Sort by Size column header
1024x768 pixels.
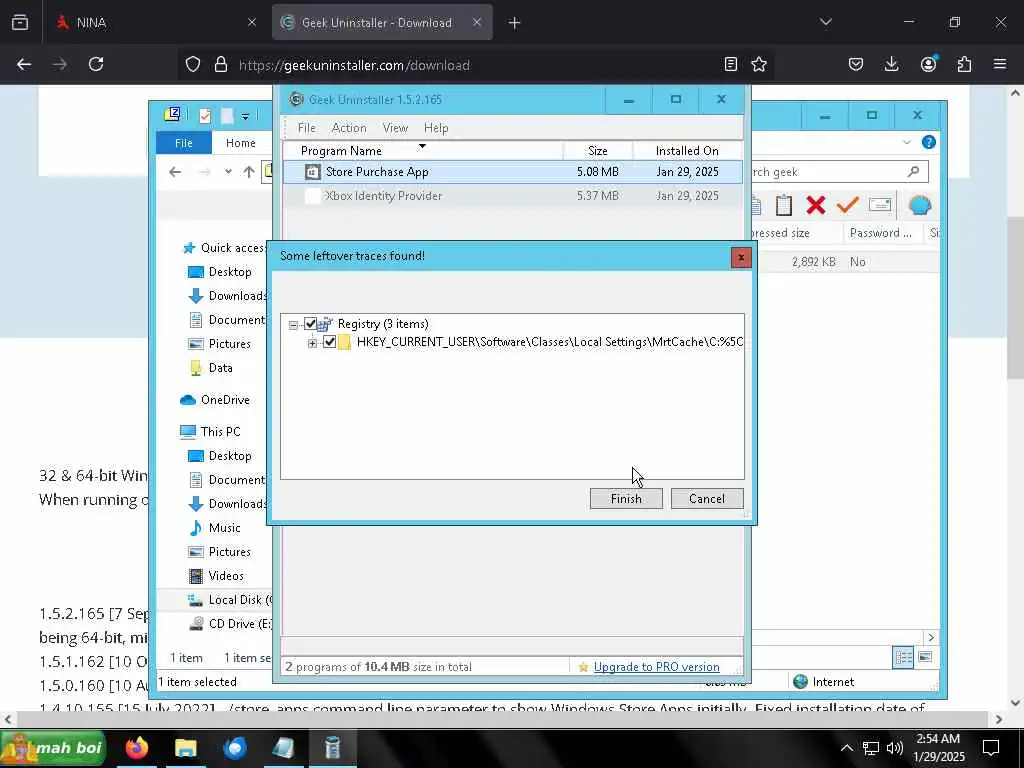coord(598,150)
